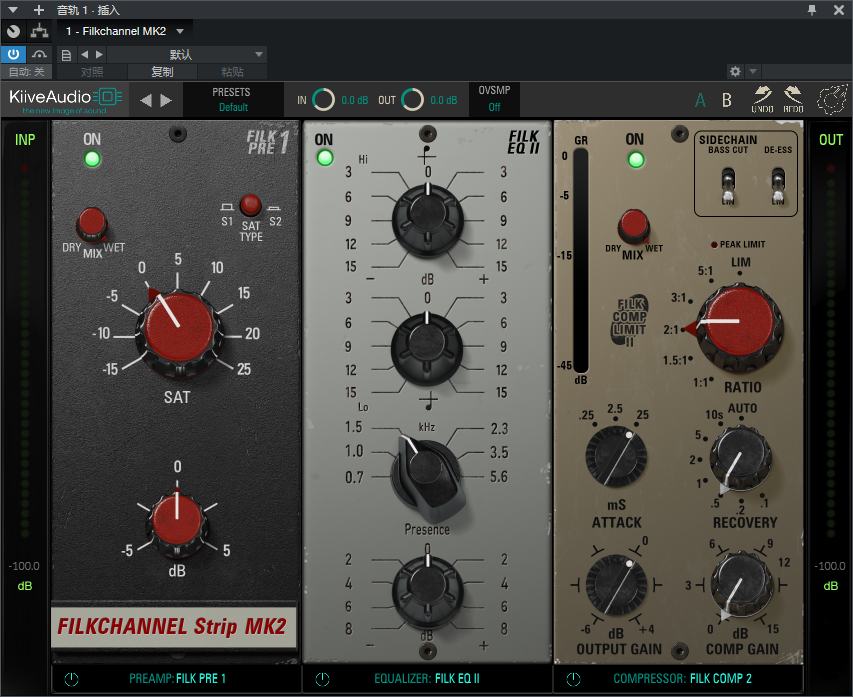Click host curved automation mode icon
Screen dimensions: 853x697
click(39, 54)
